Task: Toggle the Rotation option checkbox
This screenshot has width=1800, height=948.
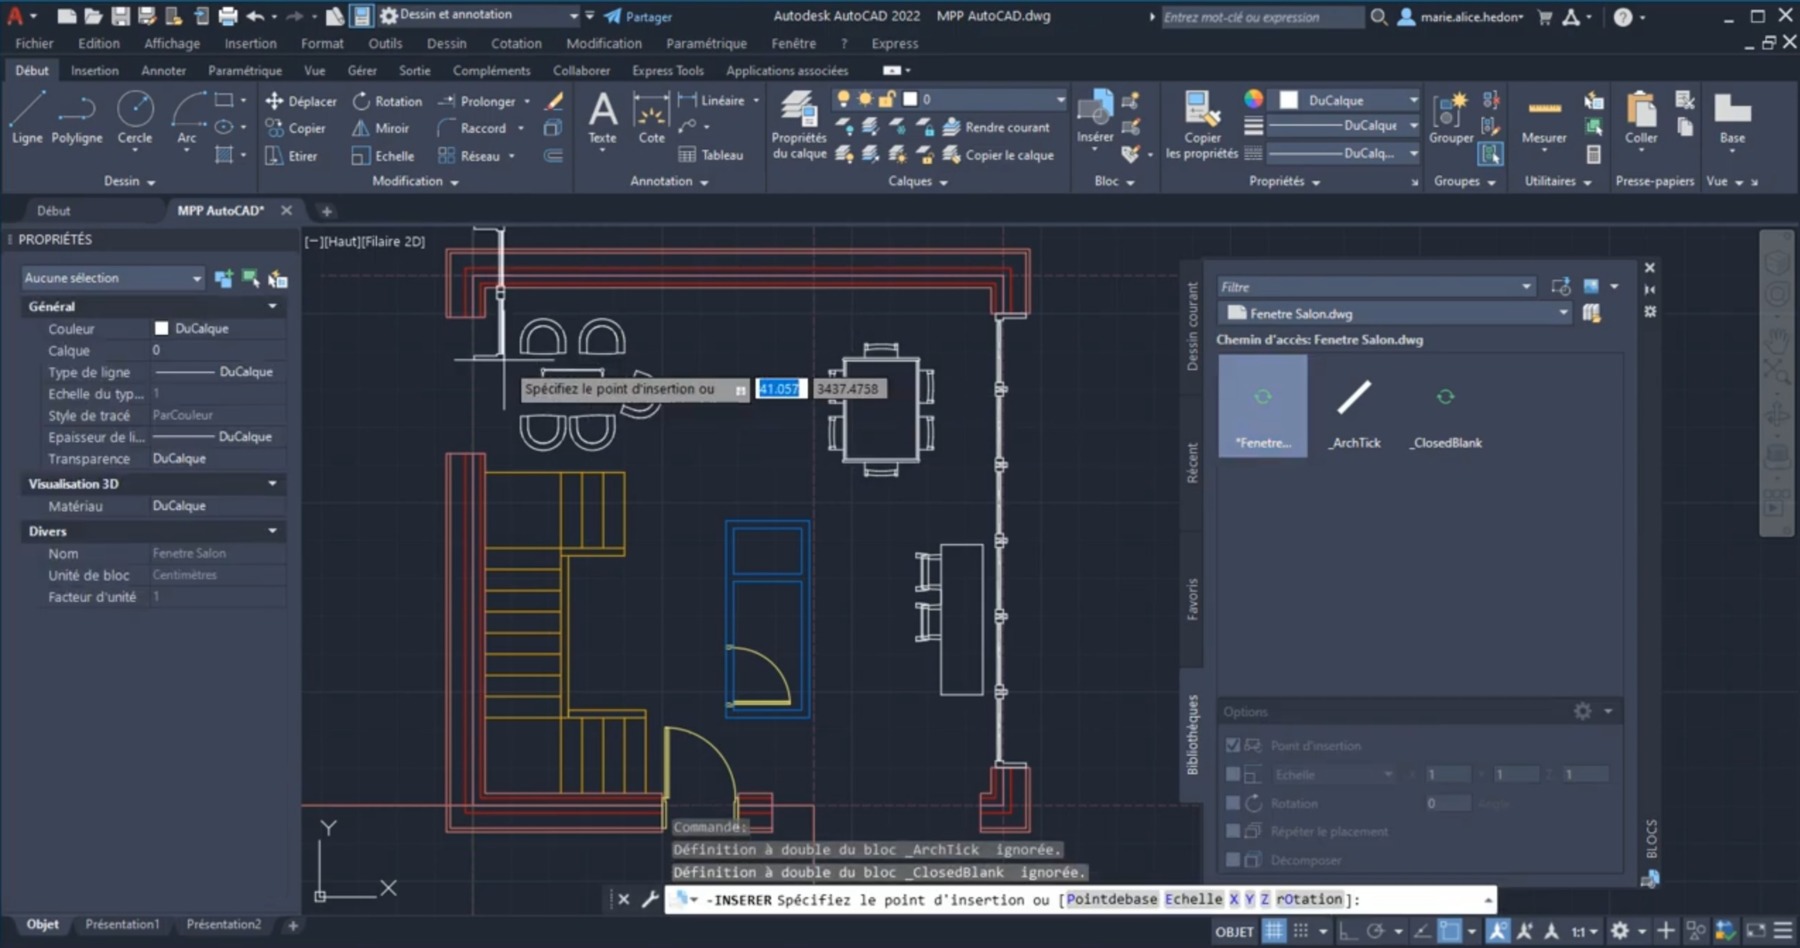Action: tap(1233, 803)
